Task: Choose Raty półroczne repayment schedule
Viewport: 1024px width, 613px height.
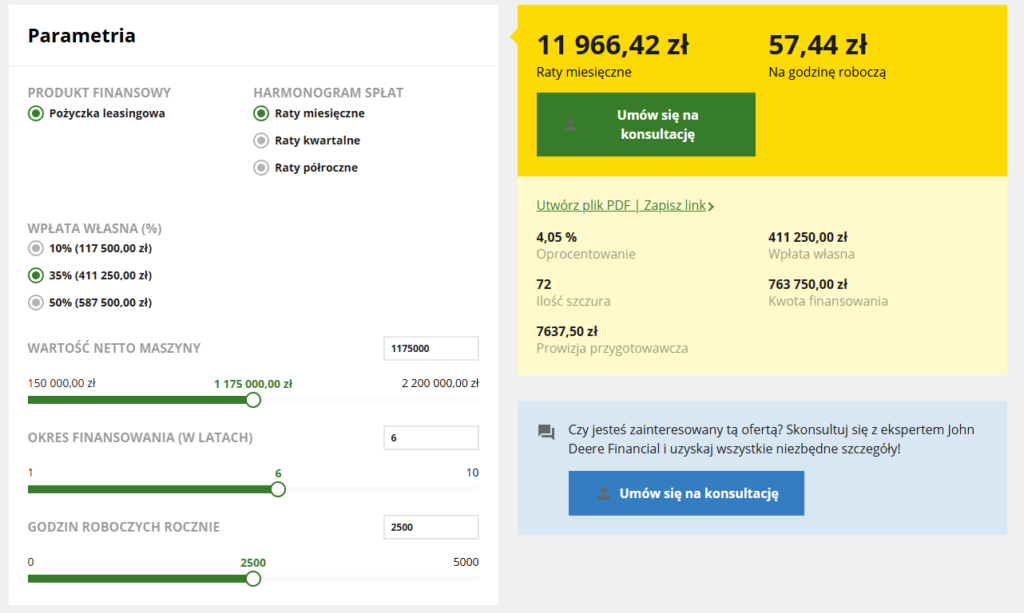Action: [x=261, y=168]
